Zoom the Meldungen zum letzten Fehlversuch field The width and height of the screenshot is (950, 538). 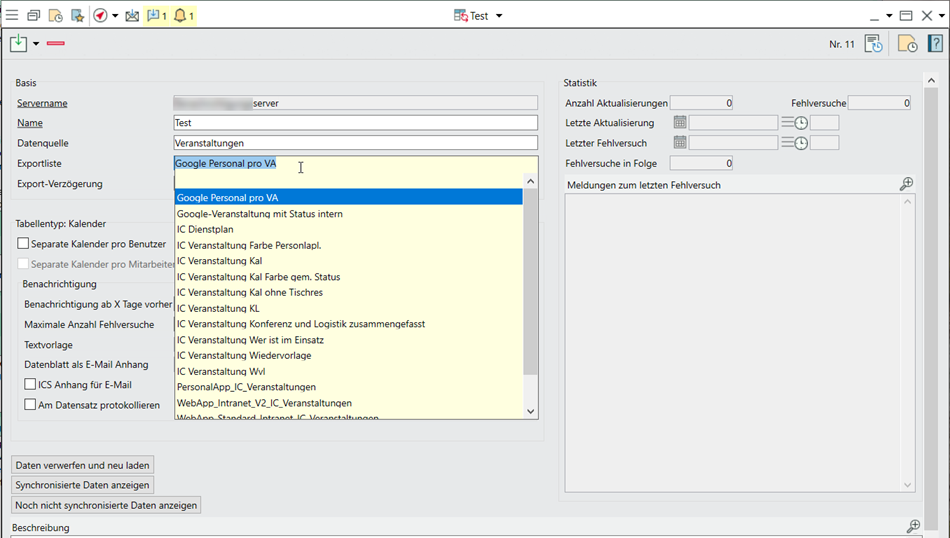[x=906, y=184]
